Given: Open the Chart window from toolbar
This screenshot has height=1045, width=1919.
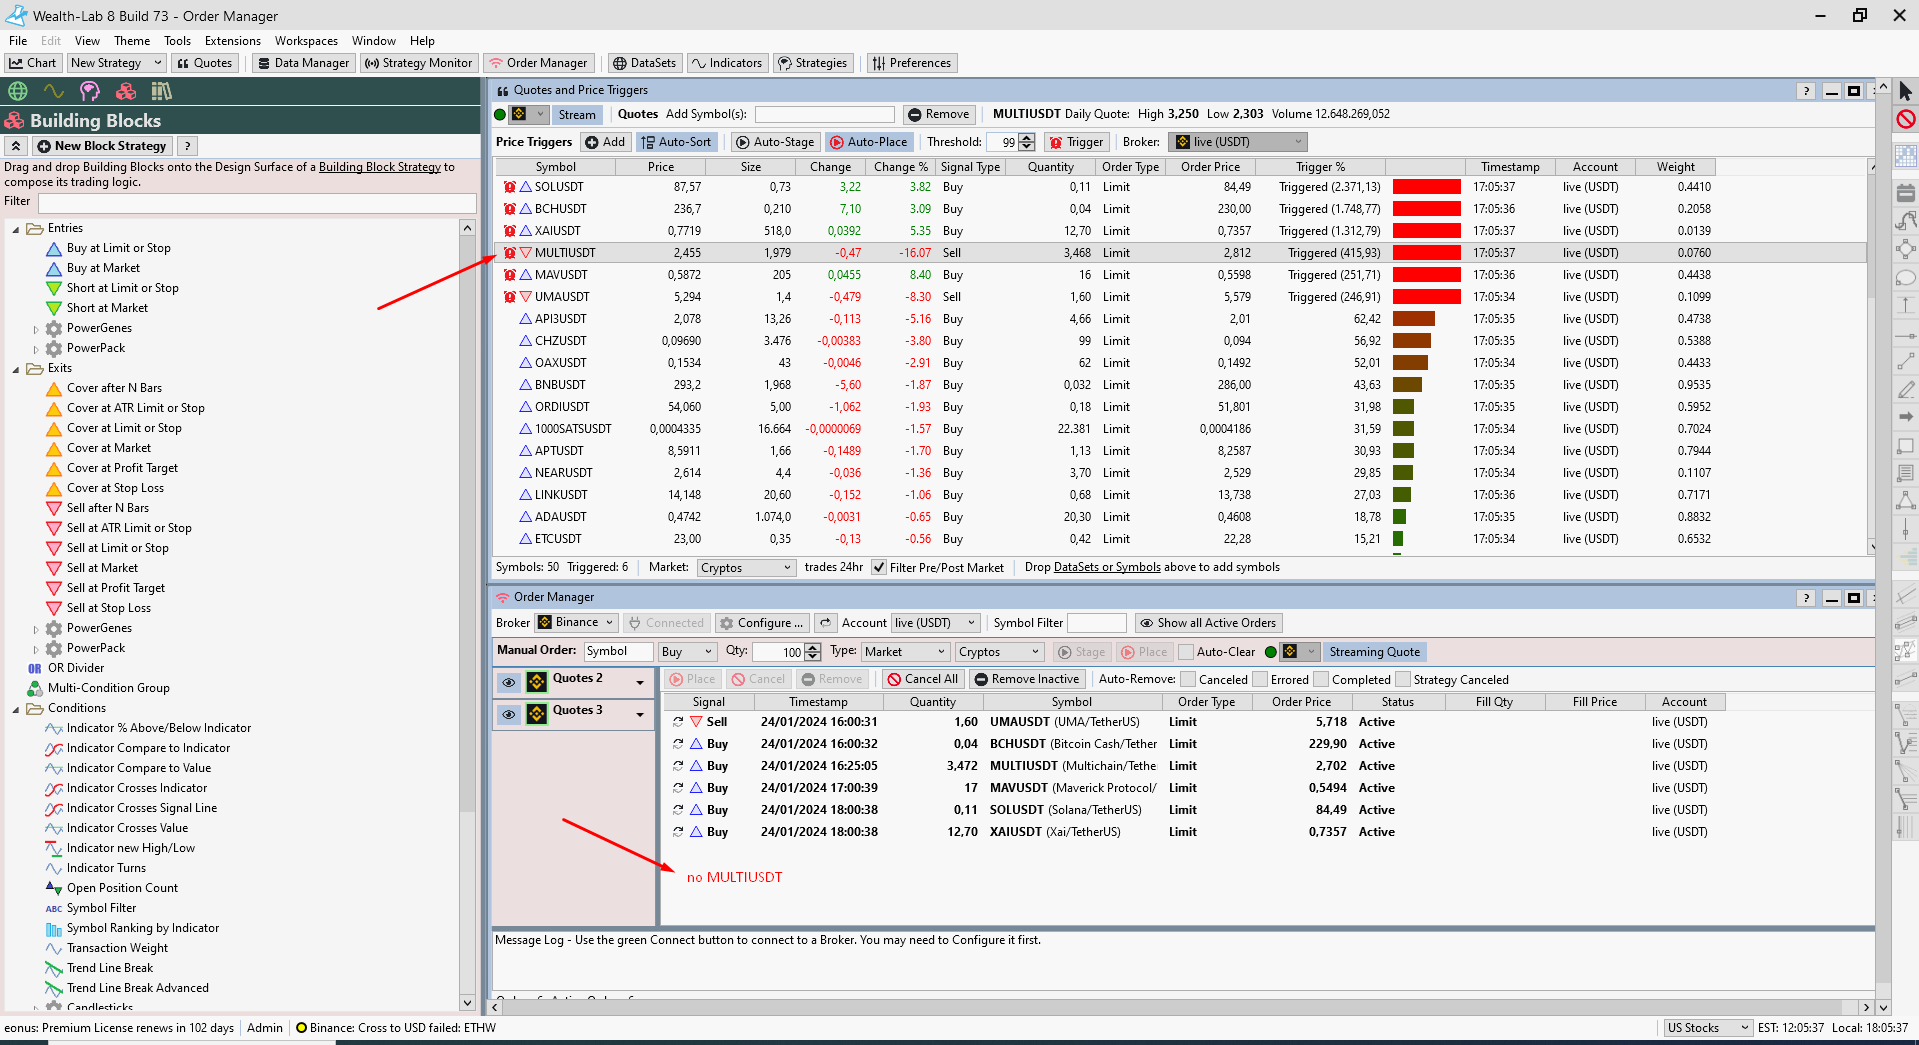Looking at the screenshot, I should pyautogui.click(x=33, y=63).
